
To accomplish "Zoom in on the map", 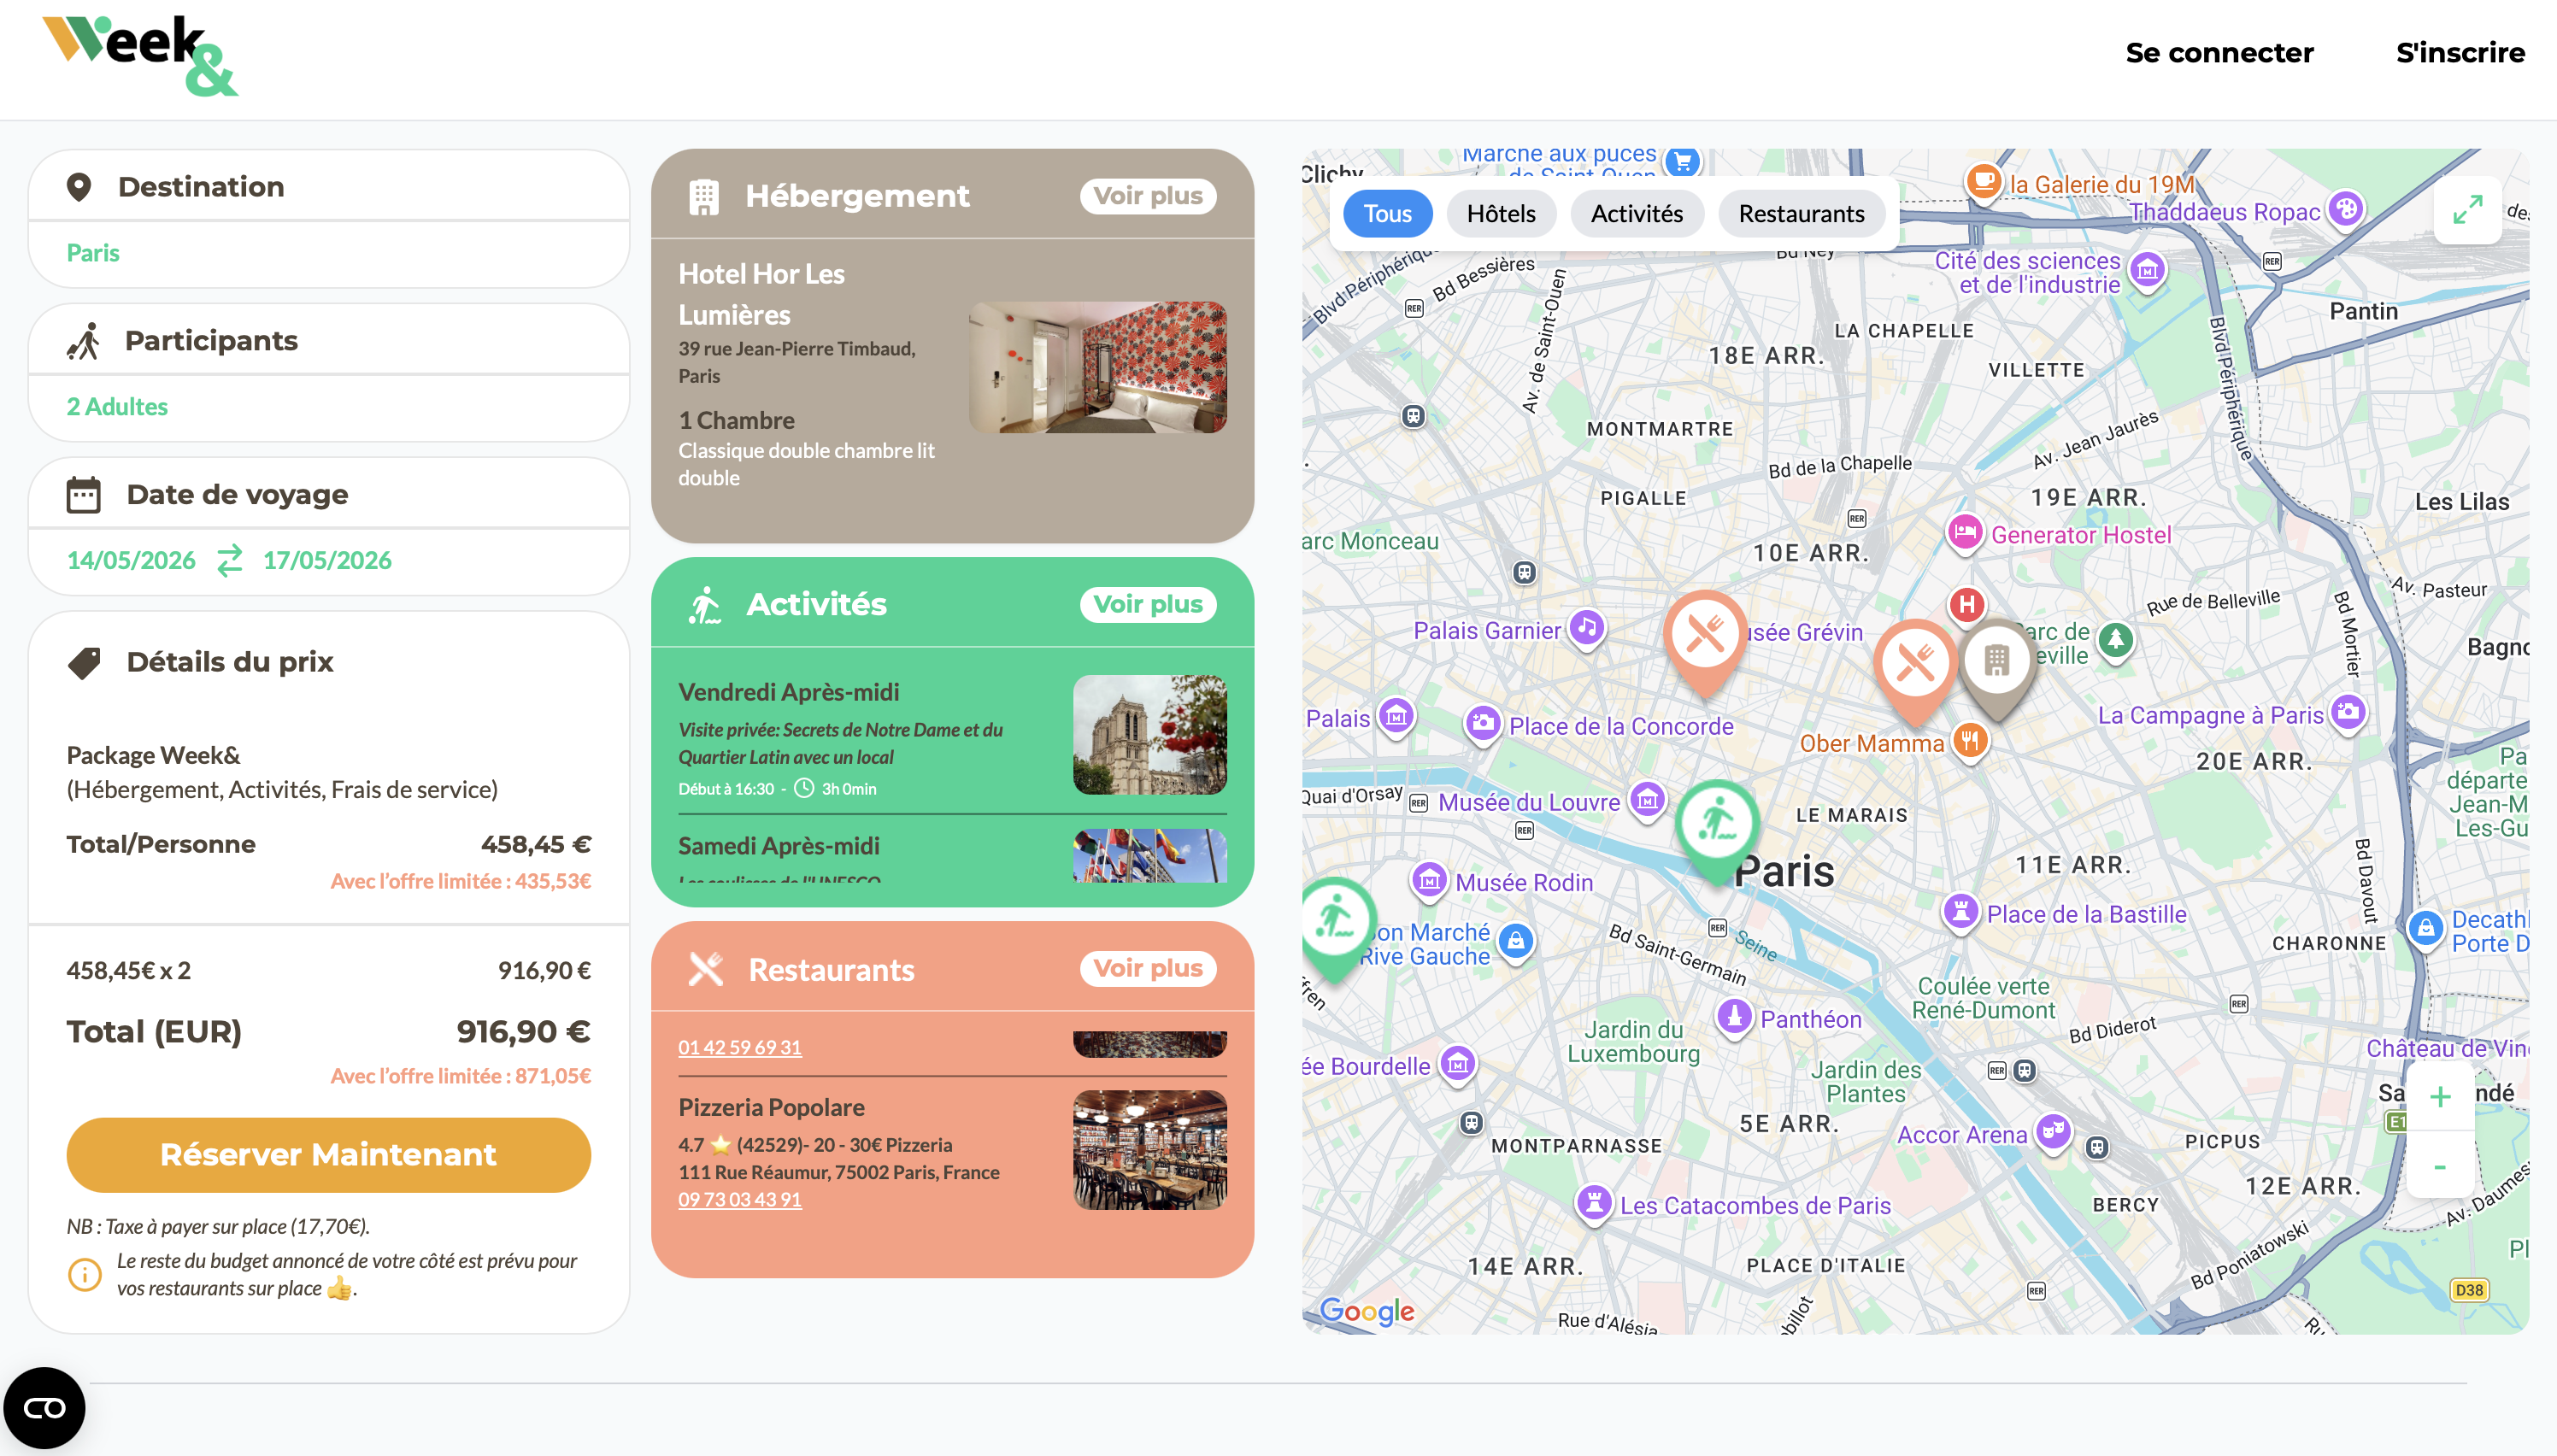I will (x=2440, y=1097).
